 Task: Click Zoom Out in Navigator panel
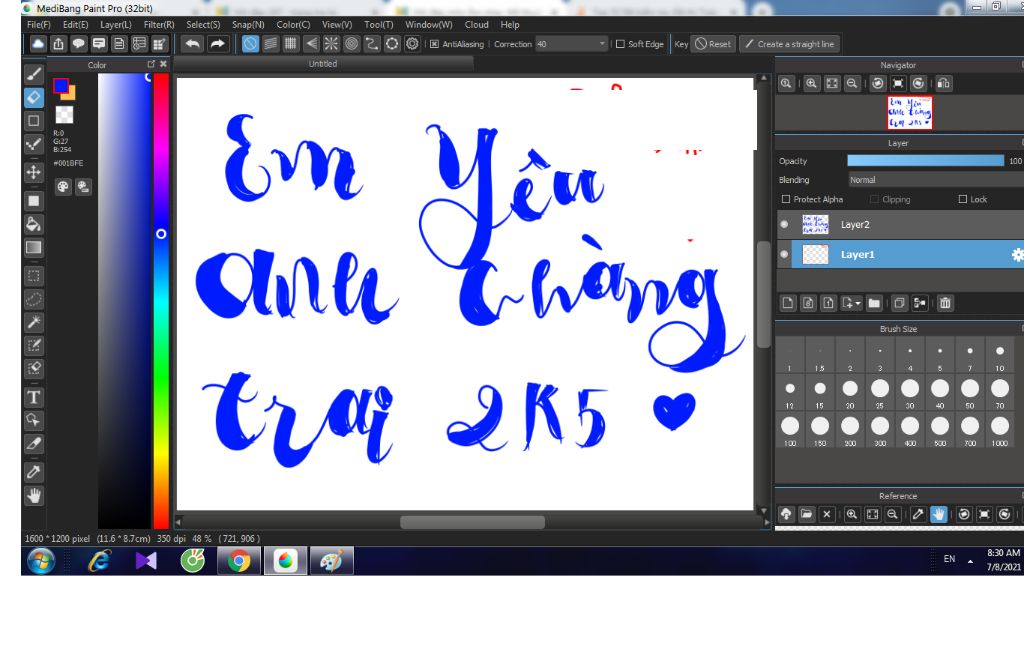[852, 84]
